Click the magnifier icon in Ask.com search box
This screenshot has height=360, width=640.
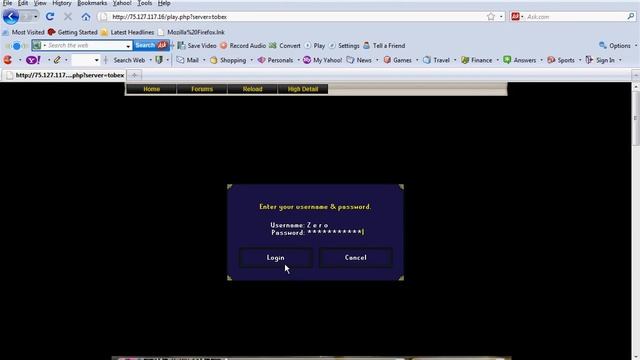[x=631, y=17]
